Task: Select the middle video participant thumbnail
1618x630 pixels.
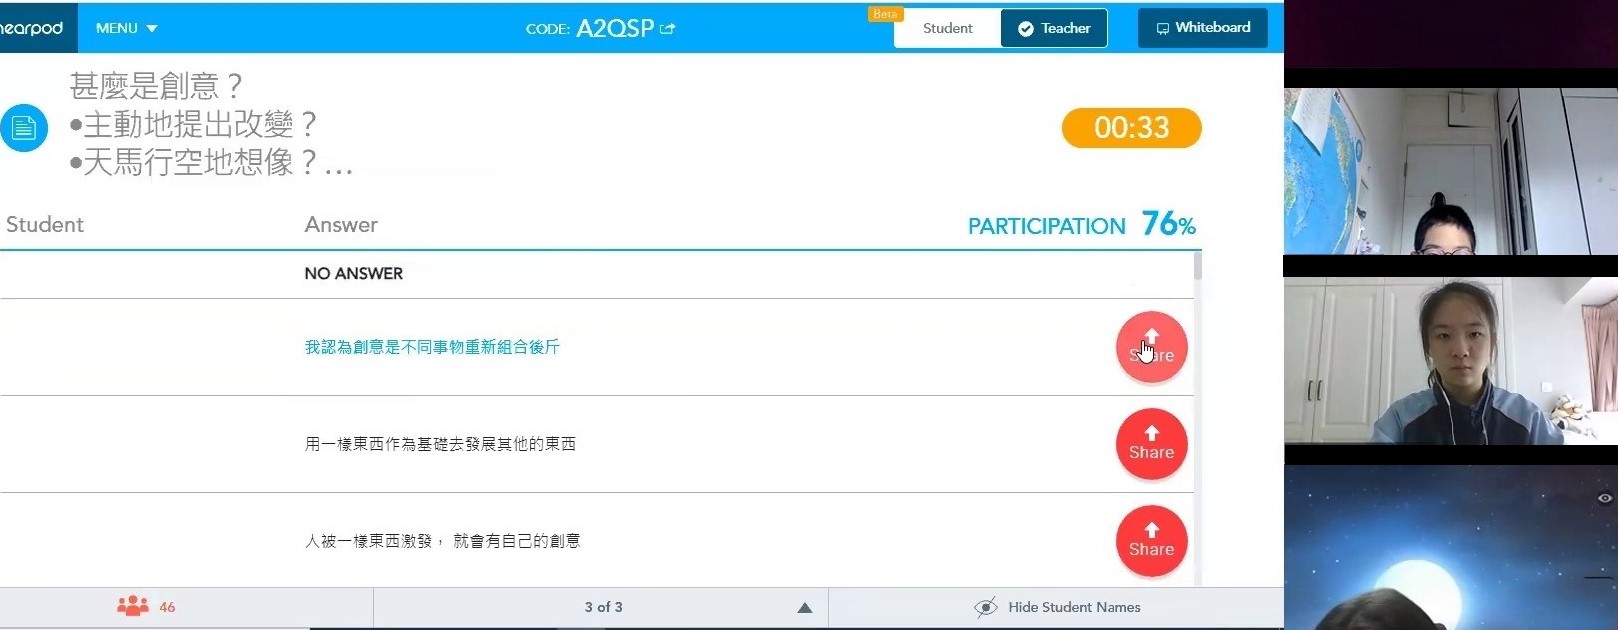Action: (x=1450, y=361)
